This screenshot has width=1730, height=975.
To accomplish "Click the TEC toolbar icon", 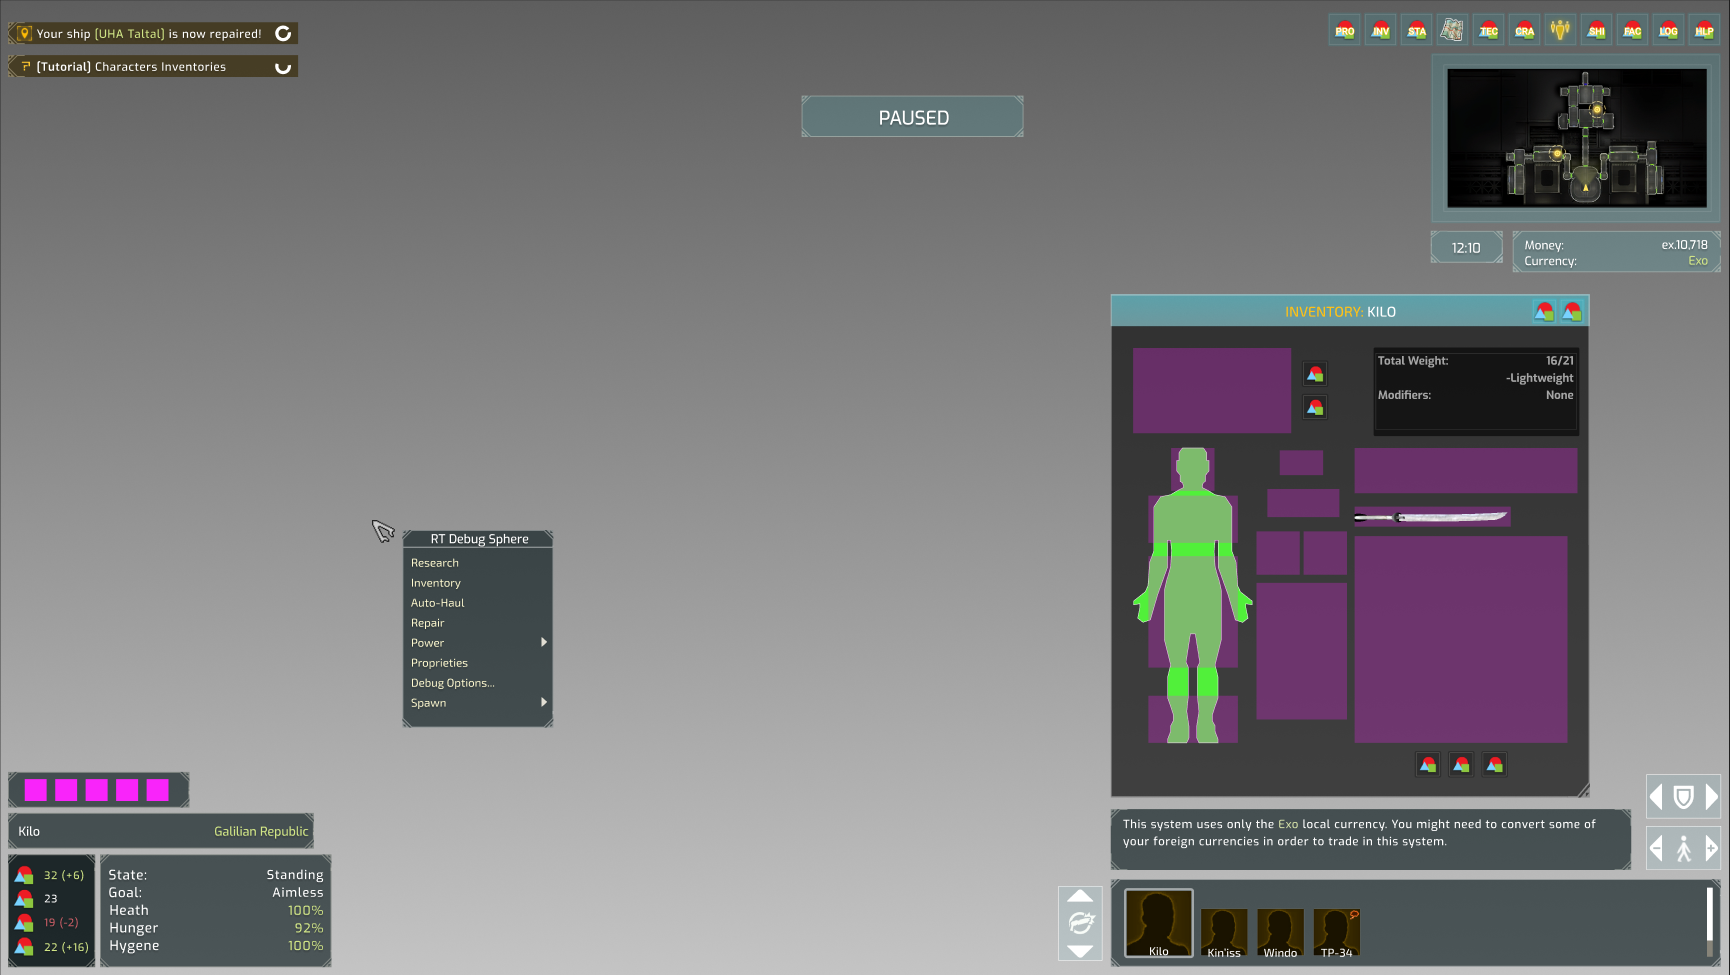I will click(1488, 30).
